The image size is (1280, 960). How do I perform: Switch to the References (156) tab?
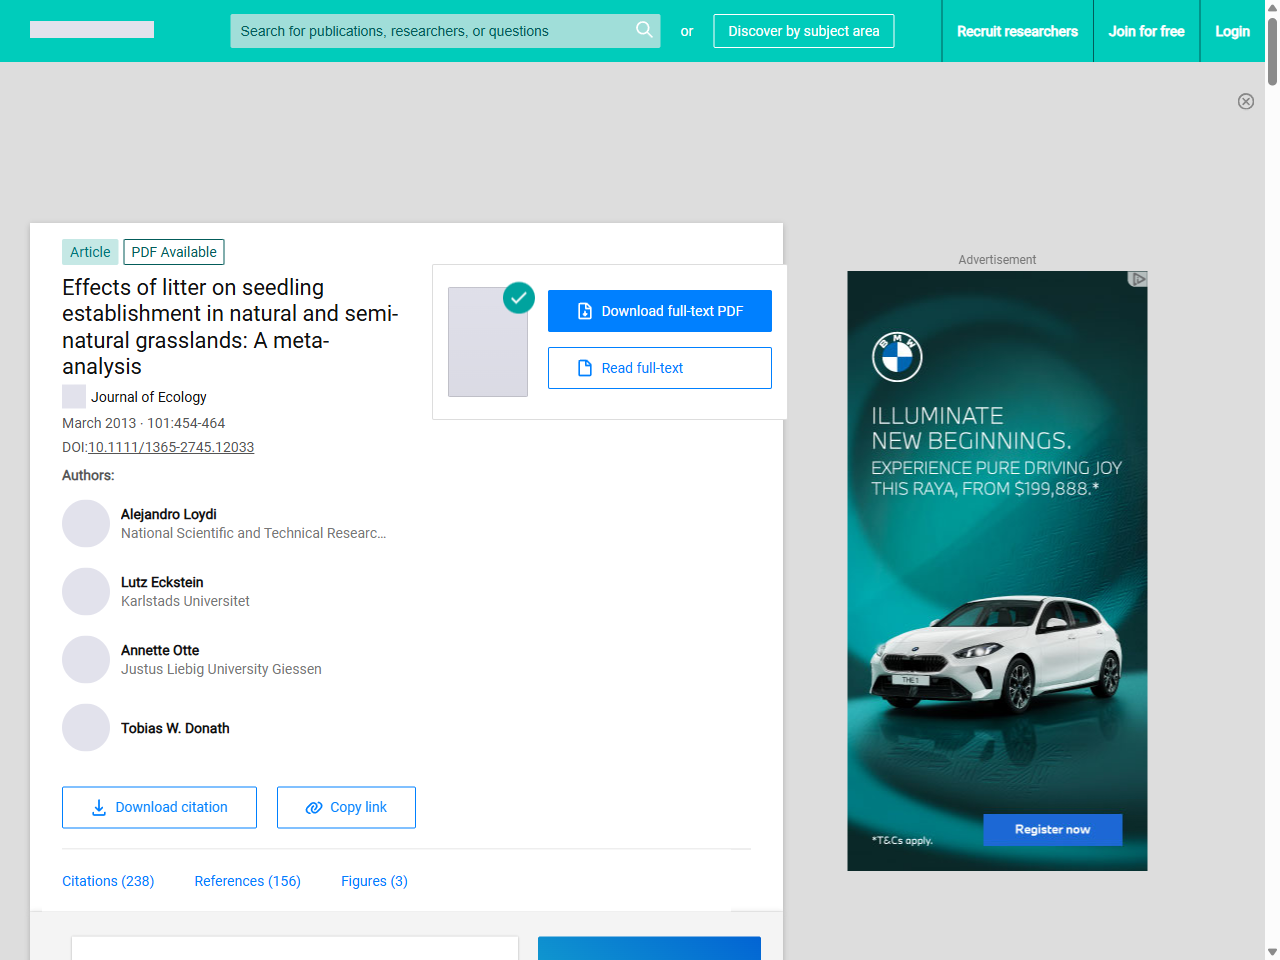[x=247, y=881]
